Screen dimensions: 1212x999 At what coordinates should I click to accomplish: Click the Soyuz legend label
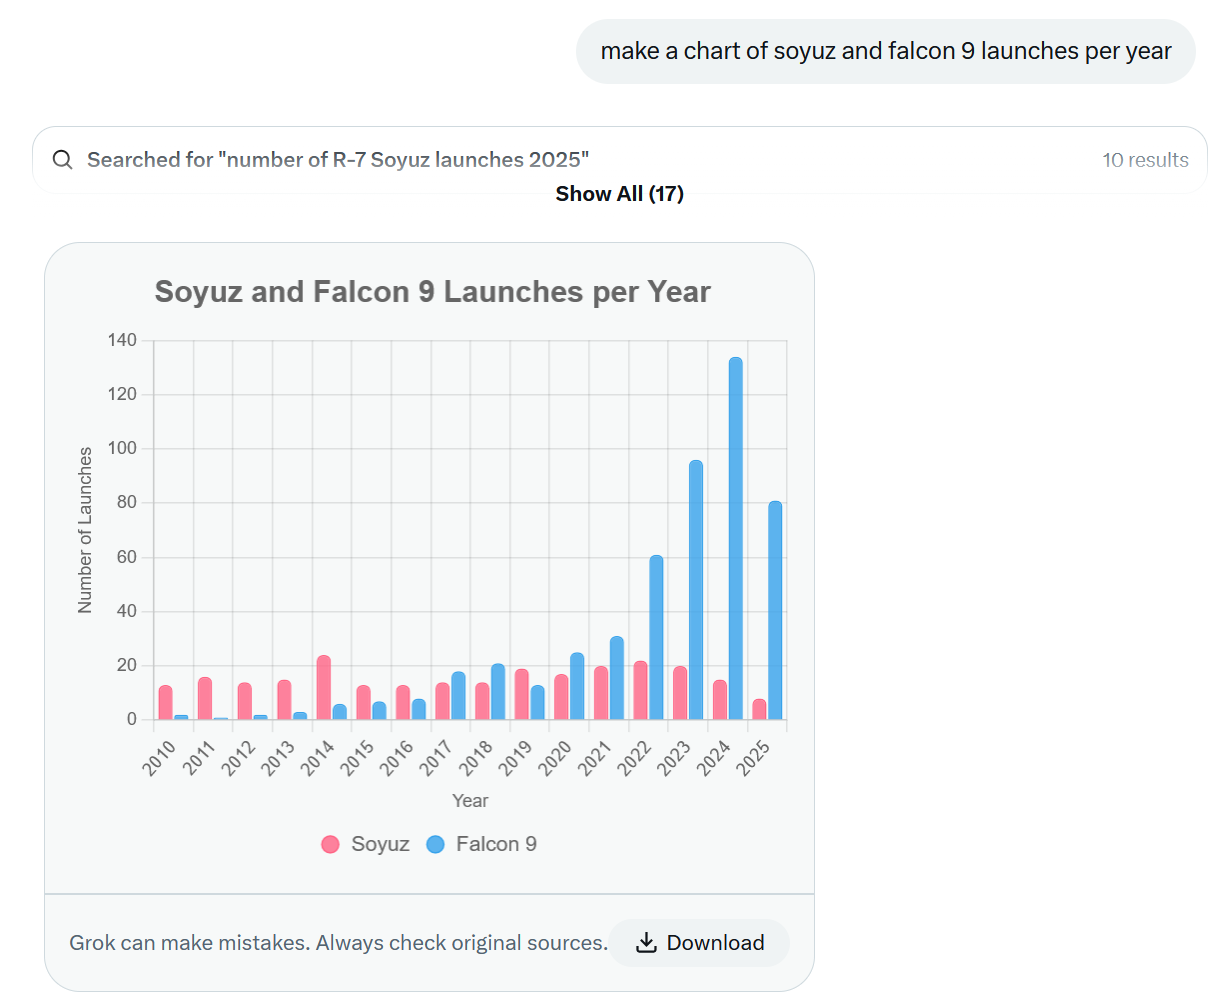click(380, 844)
